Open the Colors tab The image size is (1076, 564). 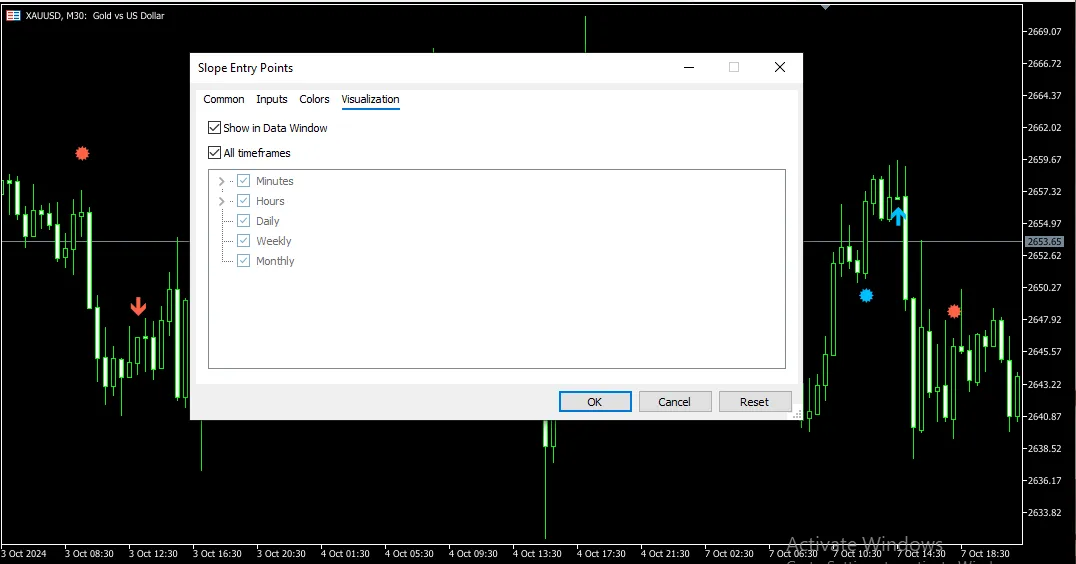click(314, 99)
